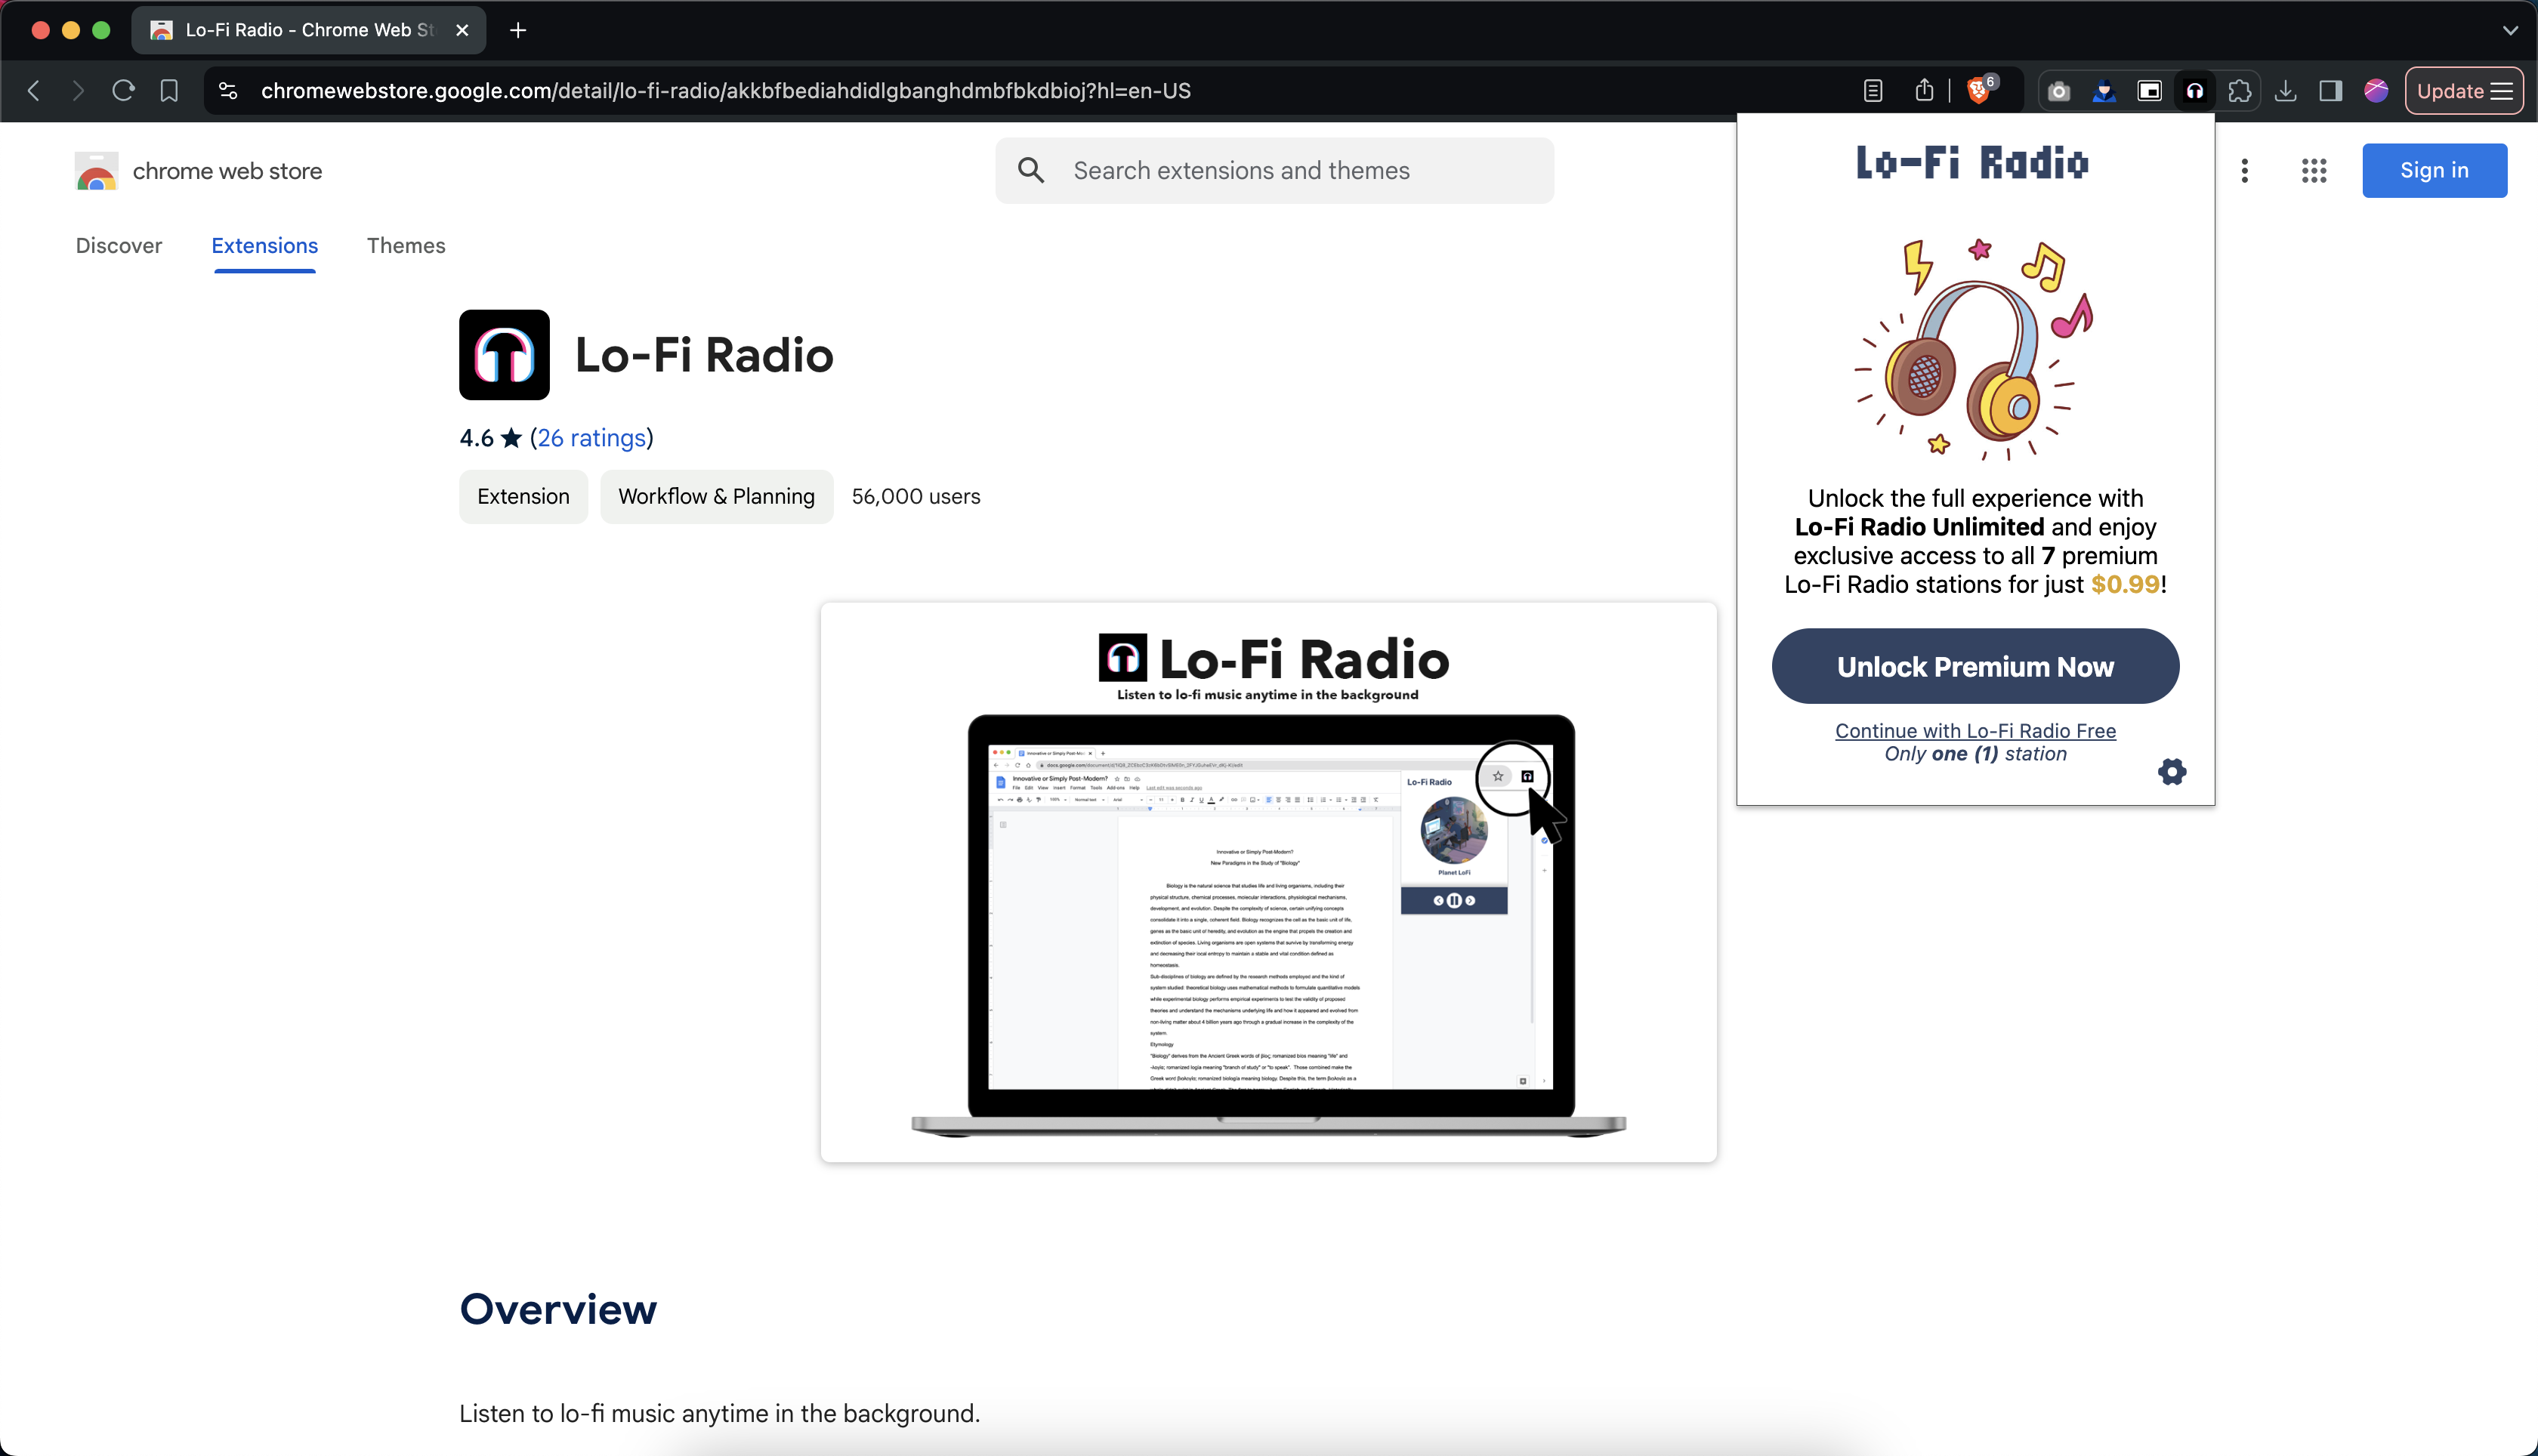Click 'Listen to lo-fi music anytime' description
2538x1456 pixels.
tap(719, 1414)
